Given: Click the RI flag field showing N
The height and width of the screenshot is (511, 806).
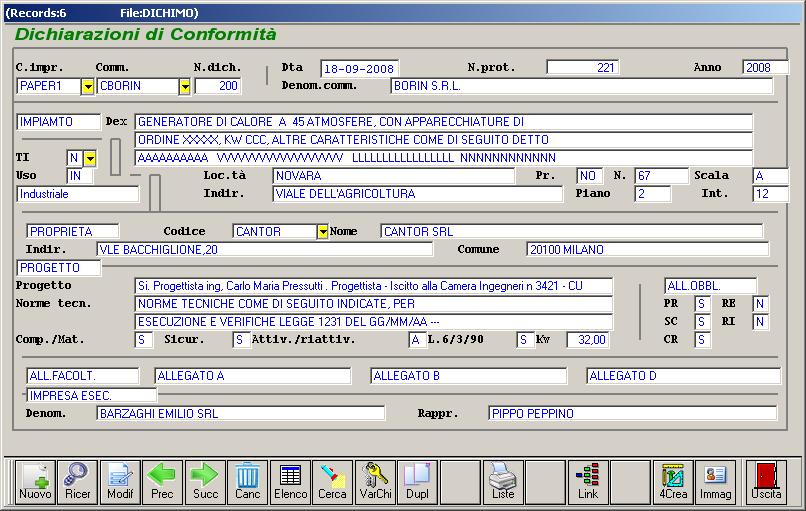Looking at the screenshot, I should [761, 322].
